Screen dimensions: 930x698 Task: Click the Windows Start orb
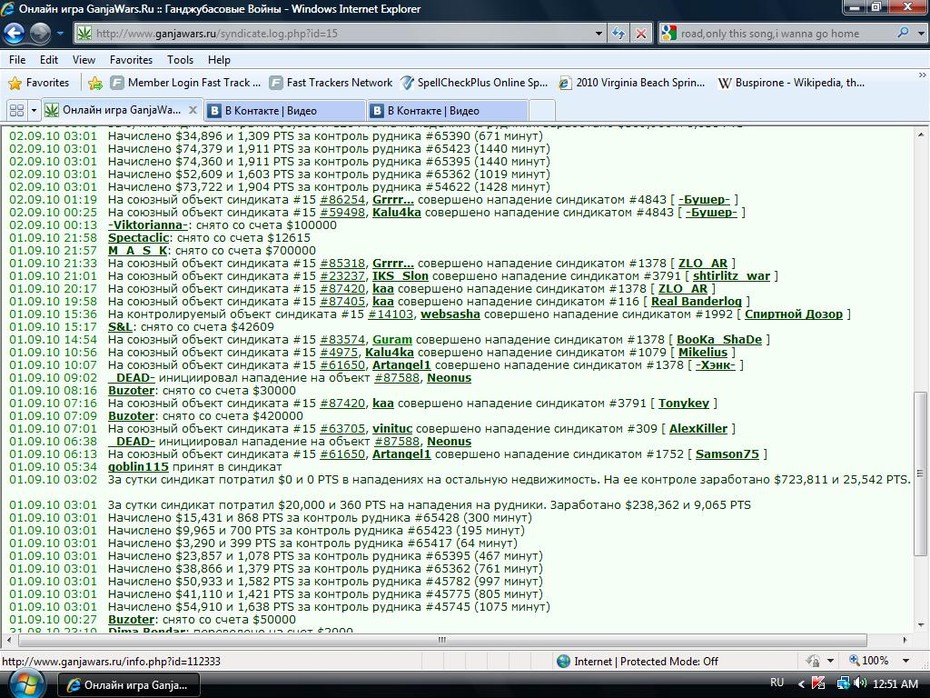(26, 684)
